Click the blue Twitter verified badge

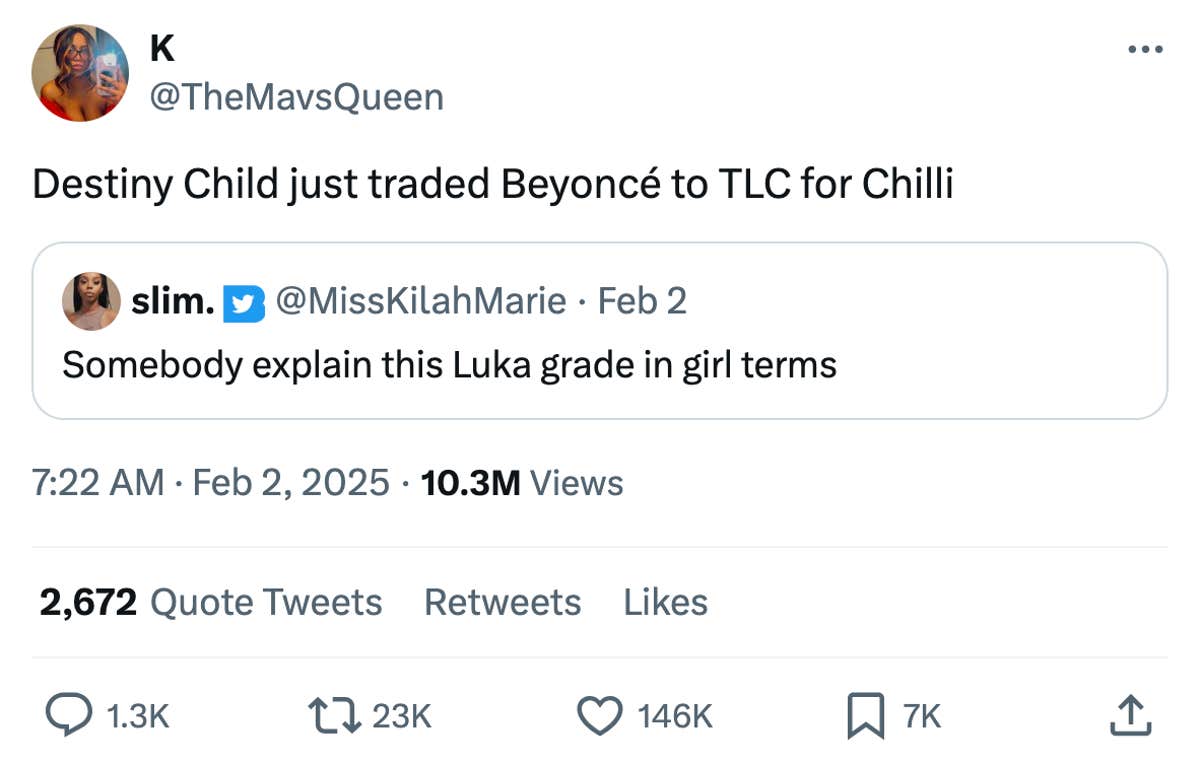(244, 301)
